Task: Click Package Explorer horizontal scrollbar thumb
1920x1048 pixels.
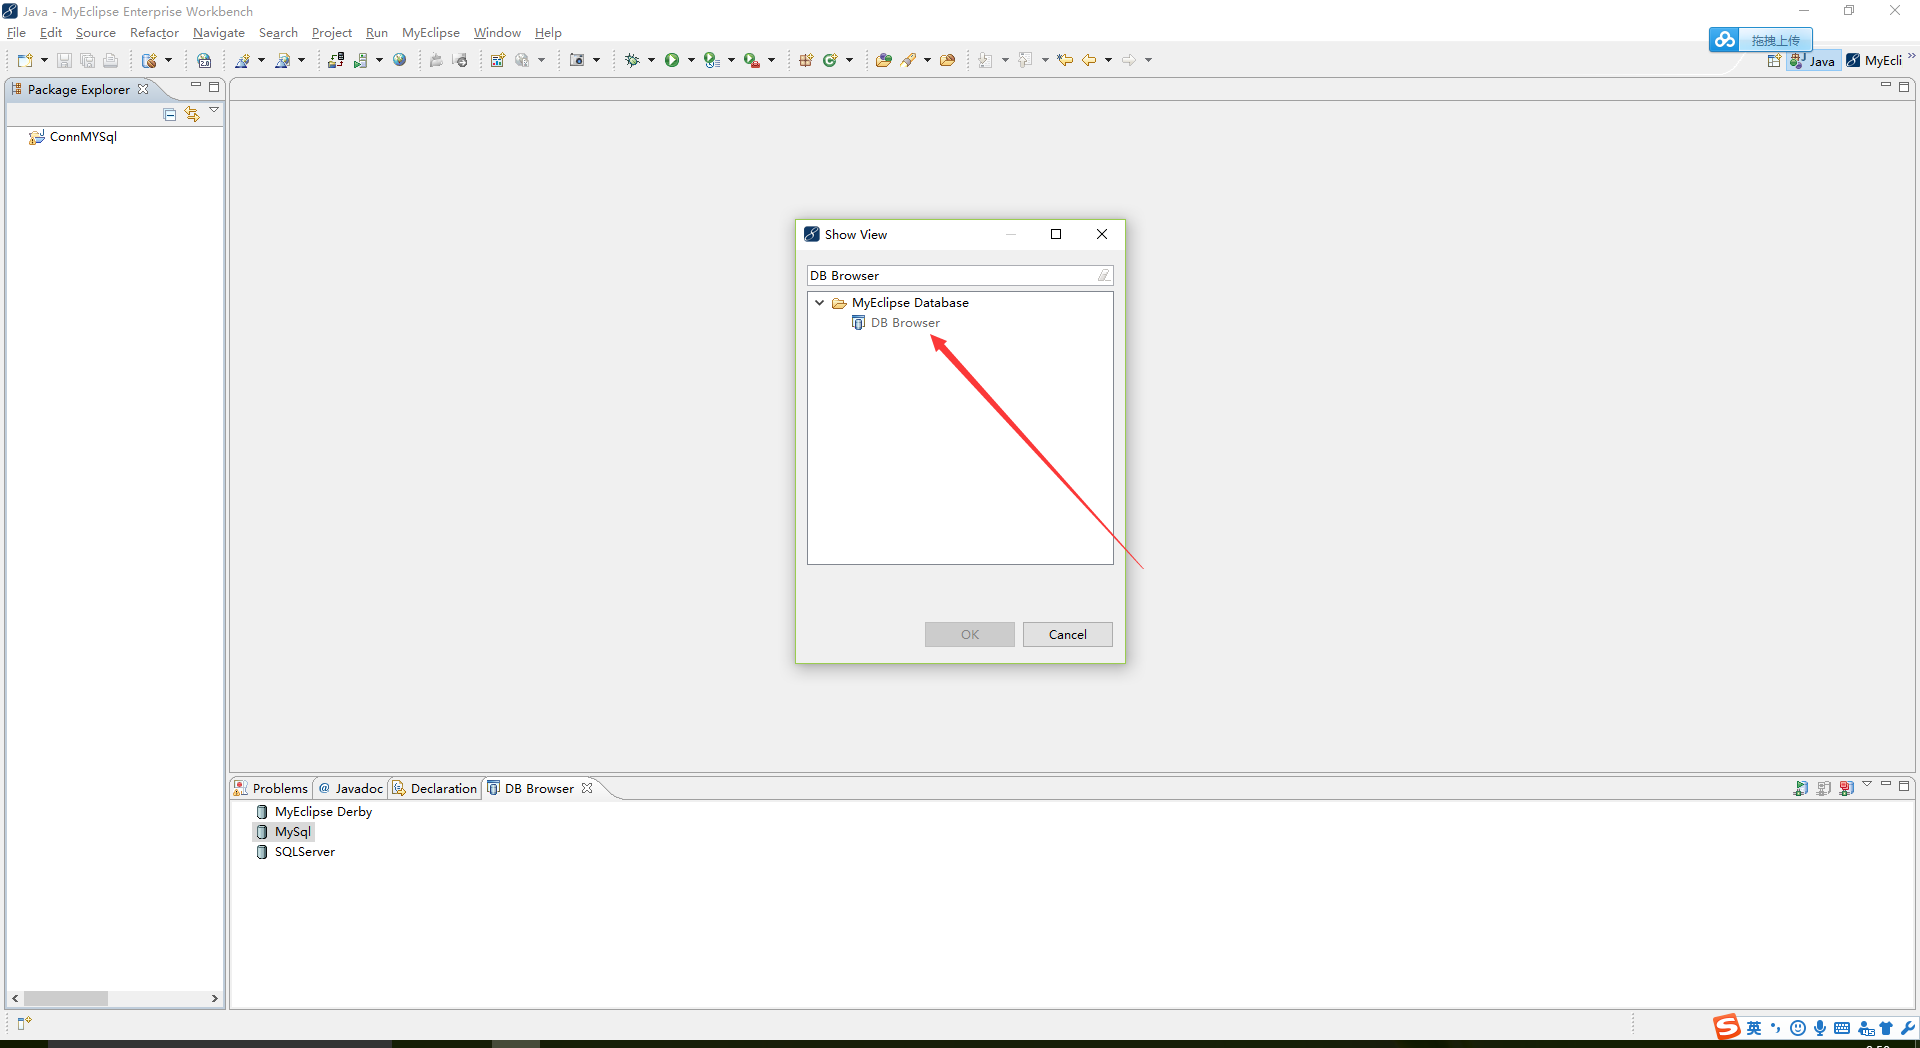Action: [66, 998]
